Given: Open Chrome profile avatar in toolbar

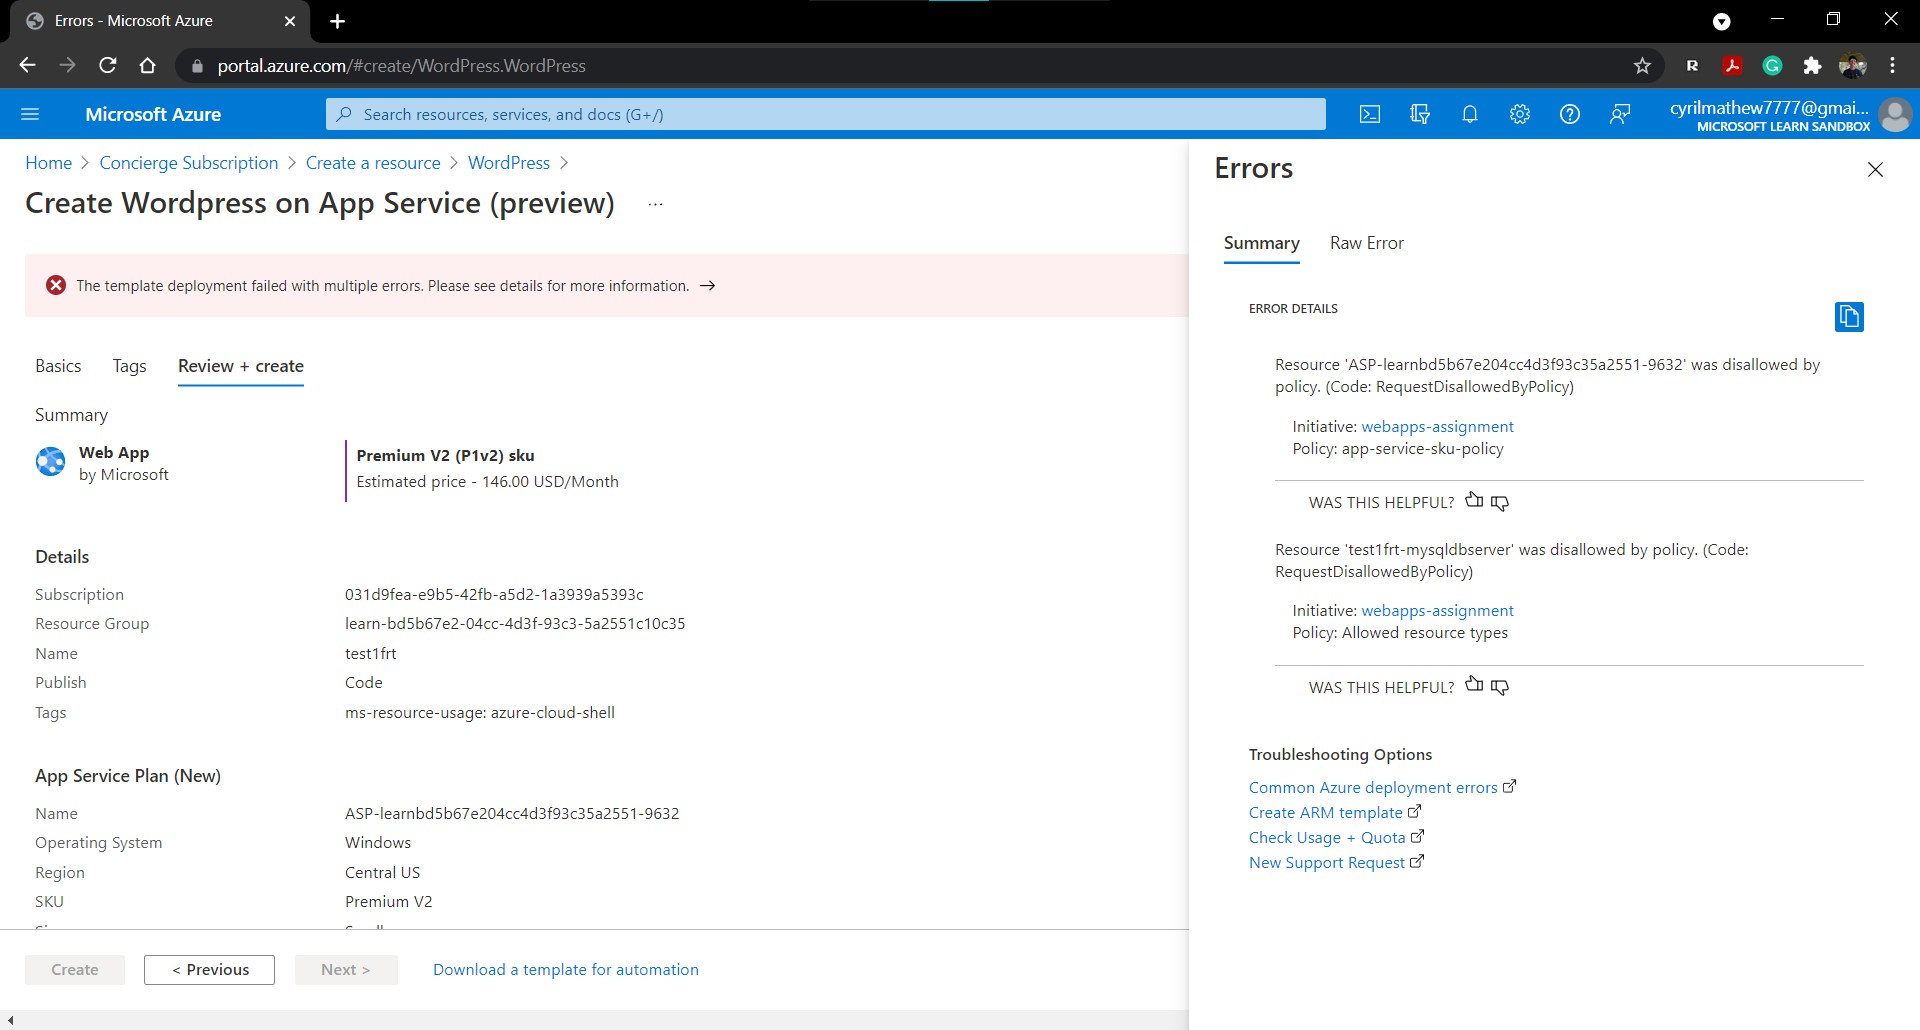Looking at the screenshot, I should click(1852, 66).
